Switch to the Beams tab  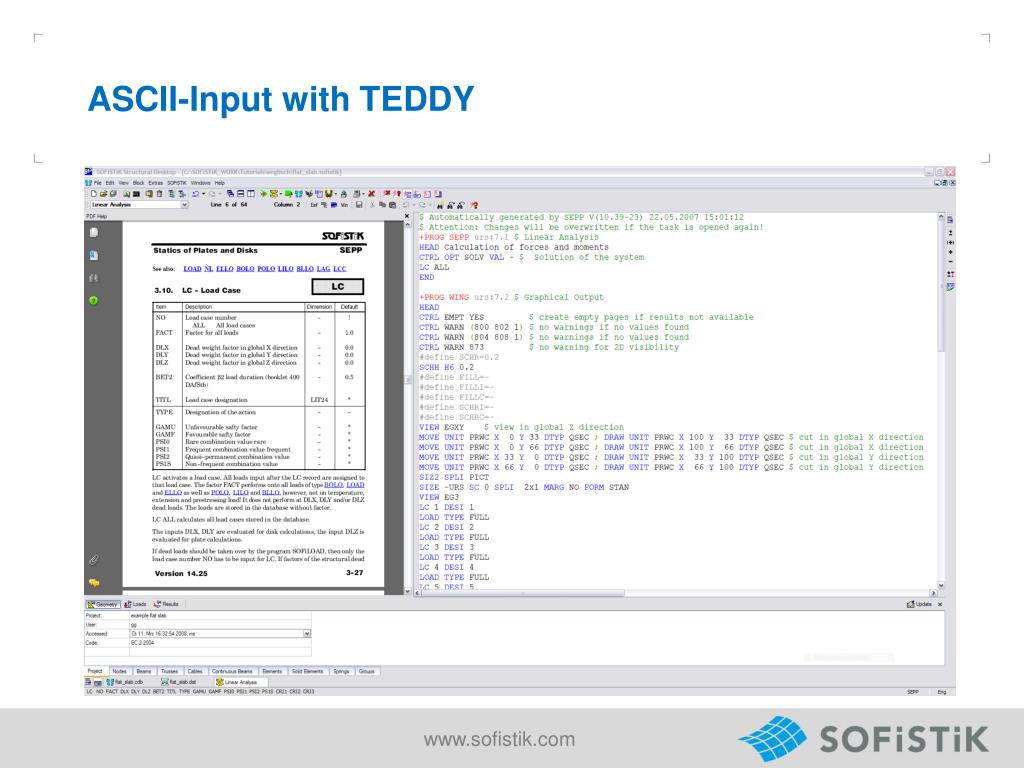point(144,671)
